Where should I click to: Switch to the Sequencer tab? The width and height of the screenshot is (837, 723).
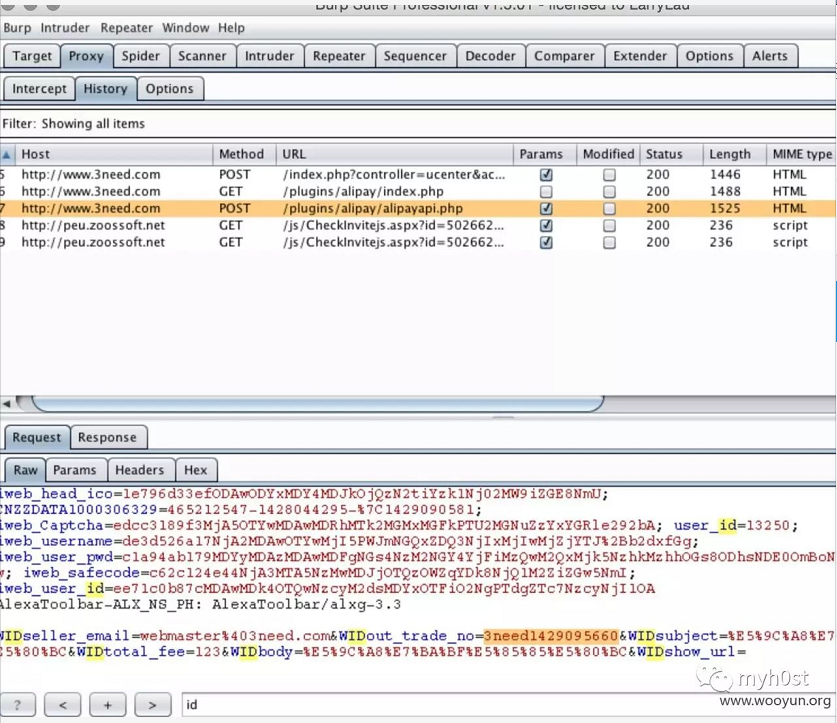[415, 56]
